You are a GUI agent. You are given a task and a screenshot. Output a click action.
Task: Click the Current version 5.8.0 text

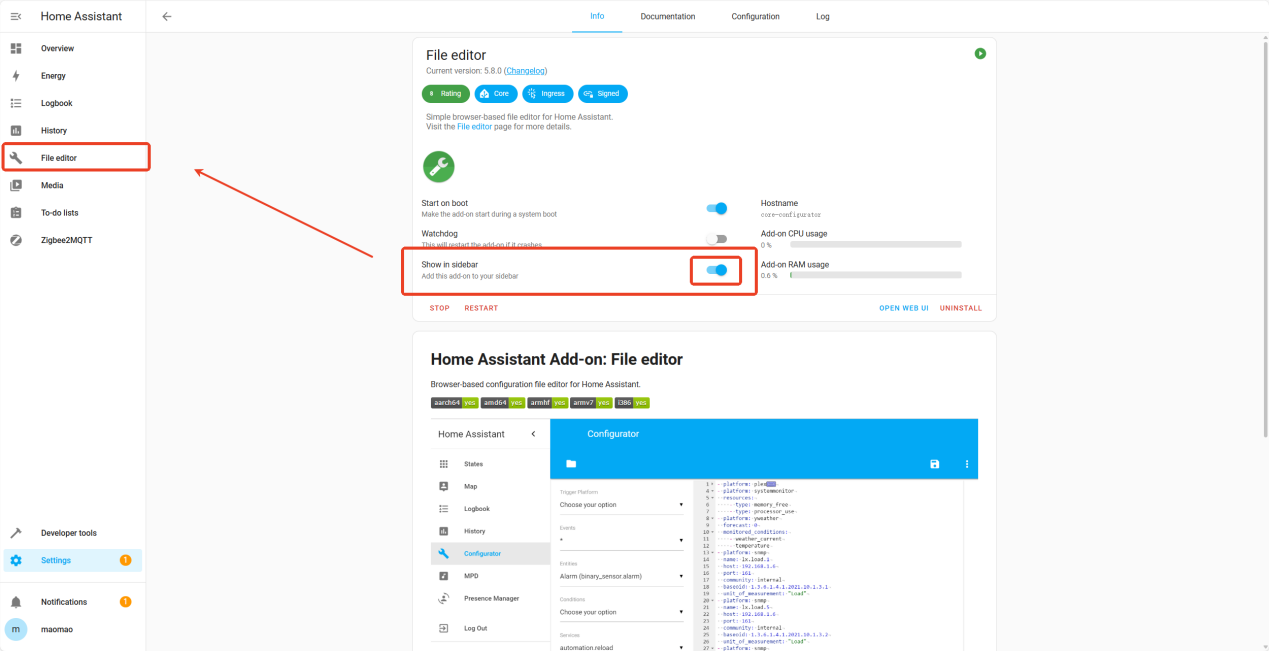(x=464, y=71)
